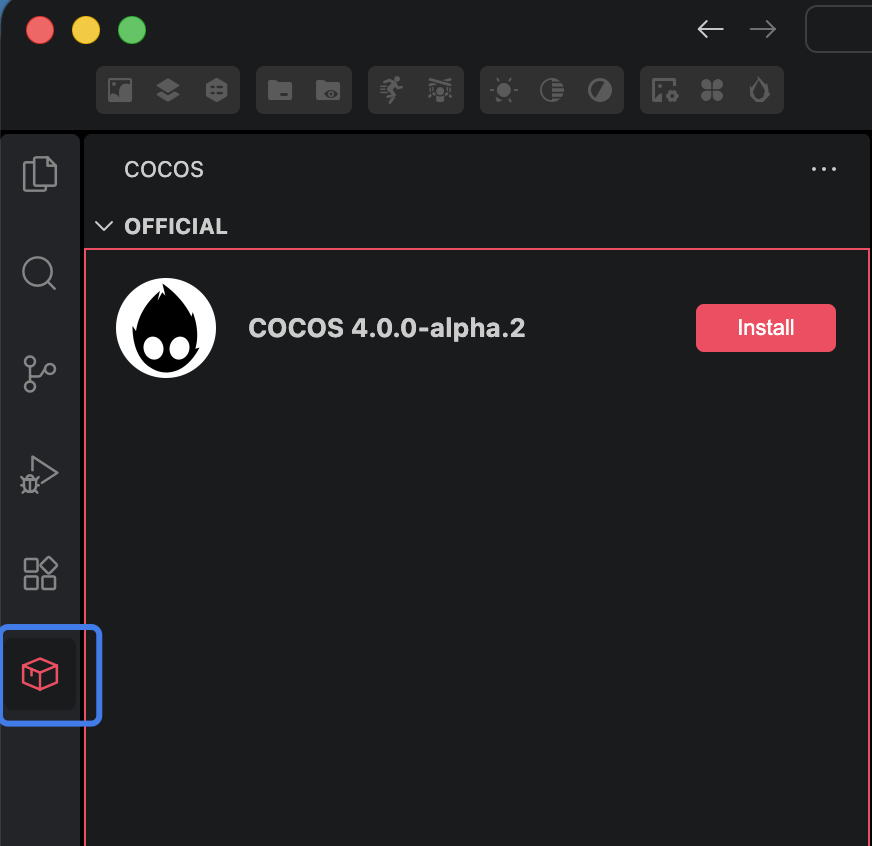Image resolution: width=872 pixels, height=846 pixels.
Task: Select the red Cocos cube icon
Action: [40, 674]
